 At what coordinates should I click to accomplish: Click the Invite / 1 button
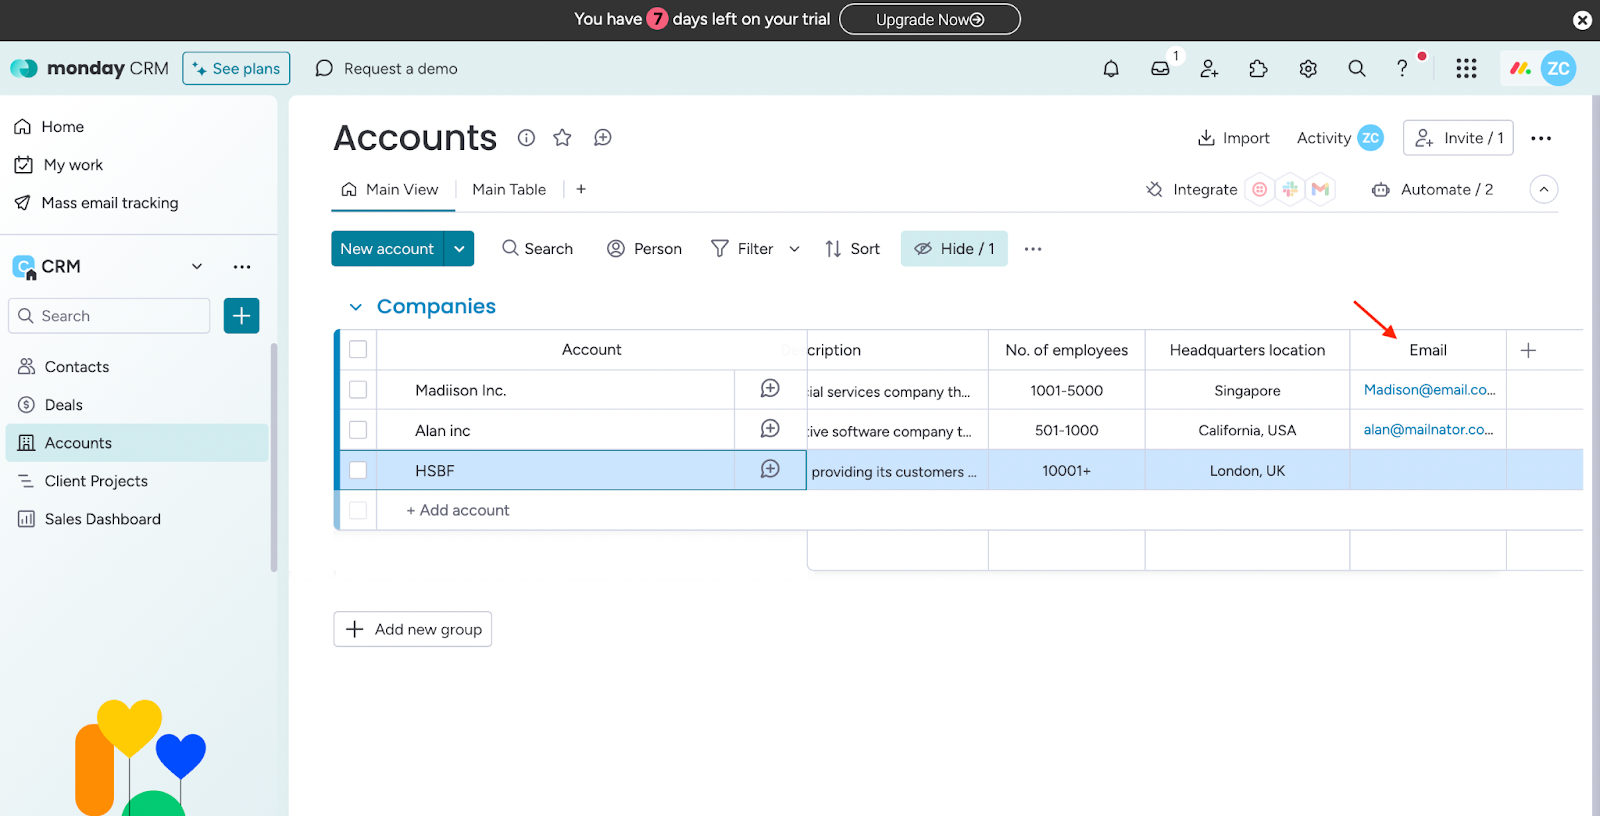click(x=1459, y=138)
